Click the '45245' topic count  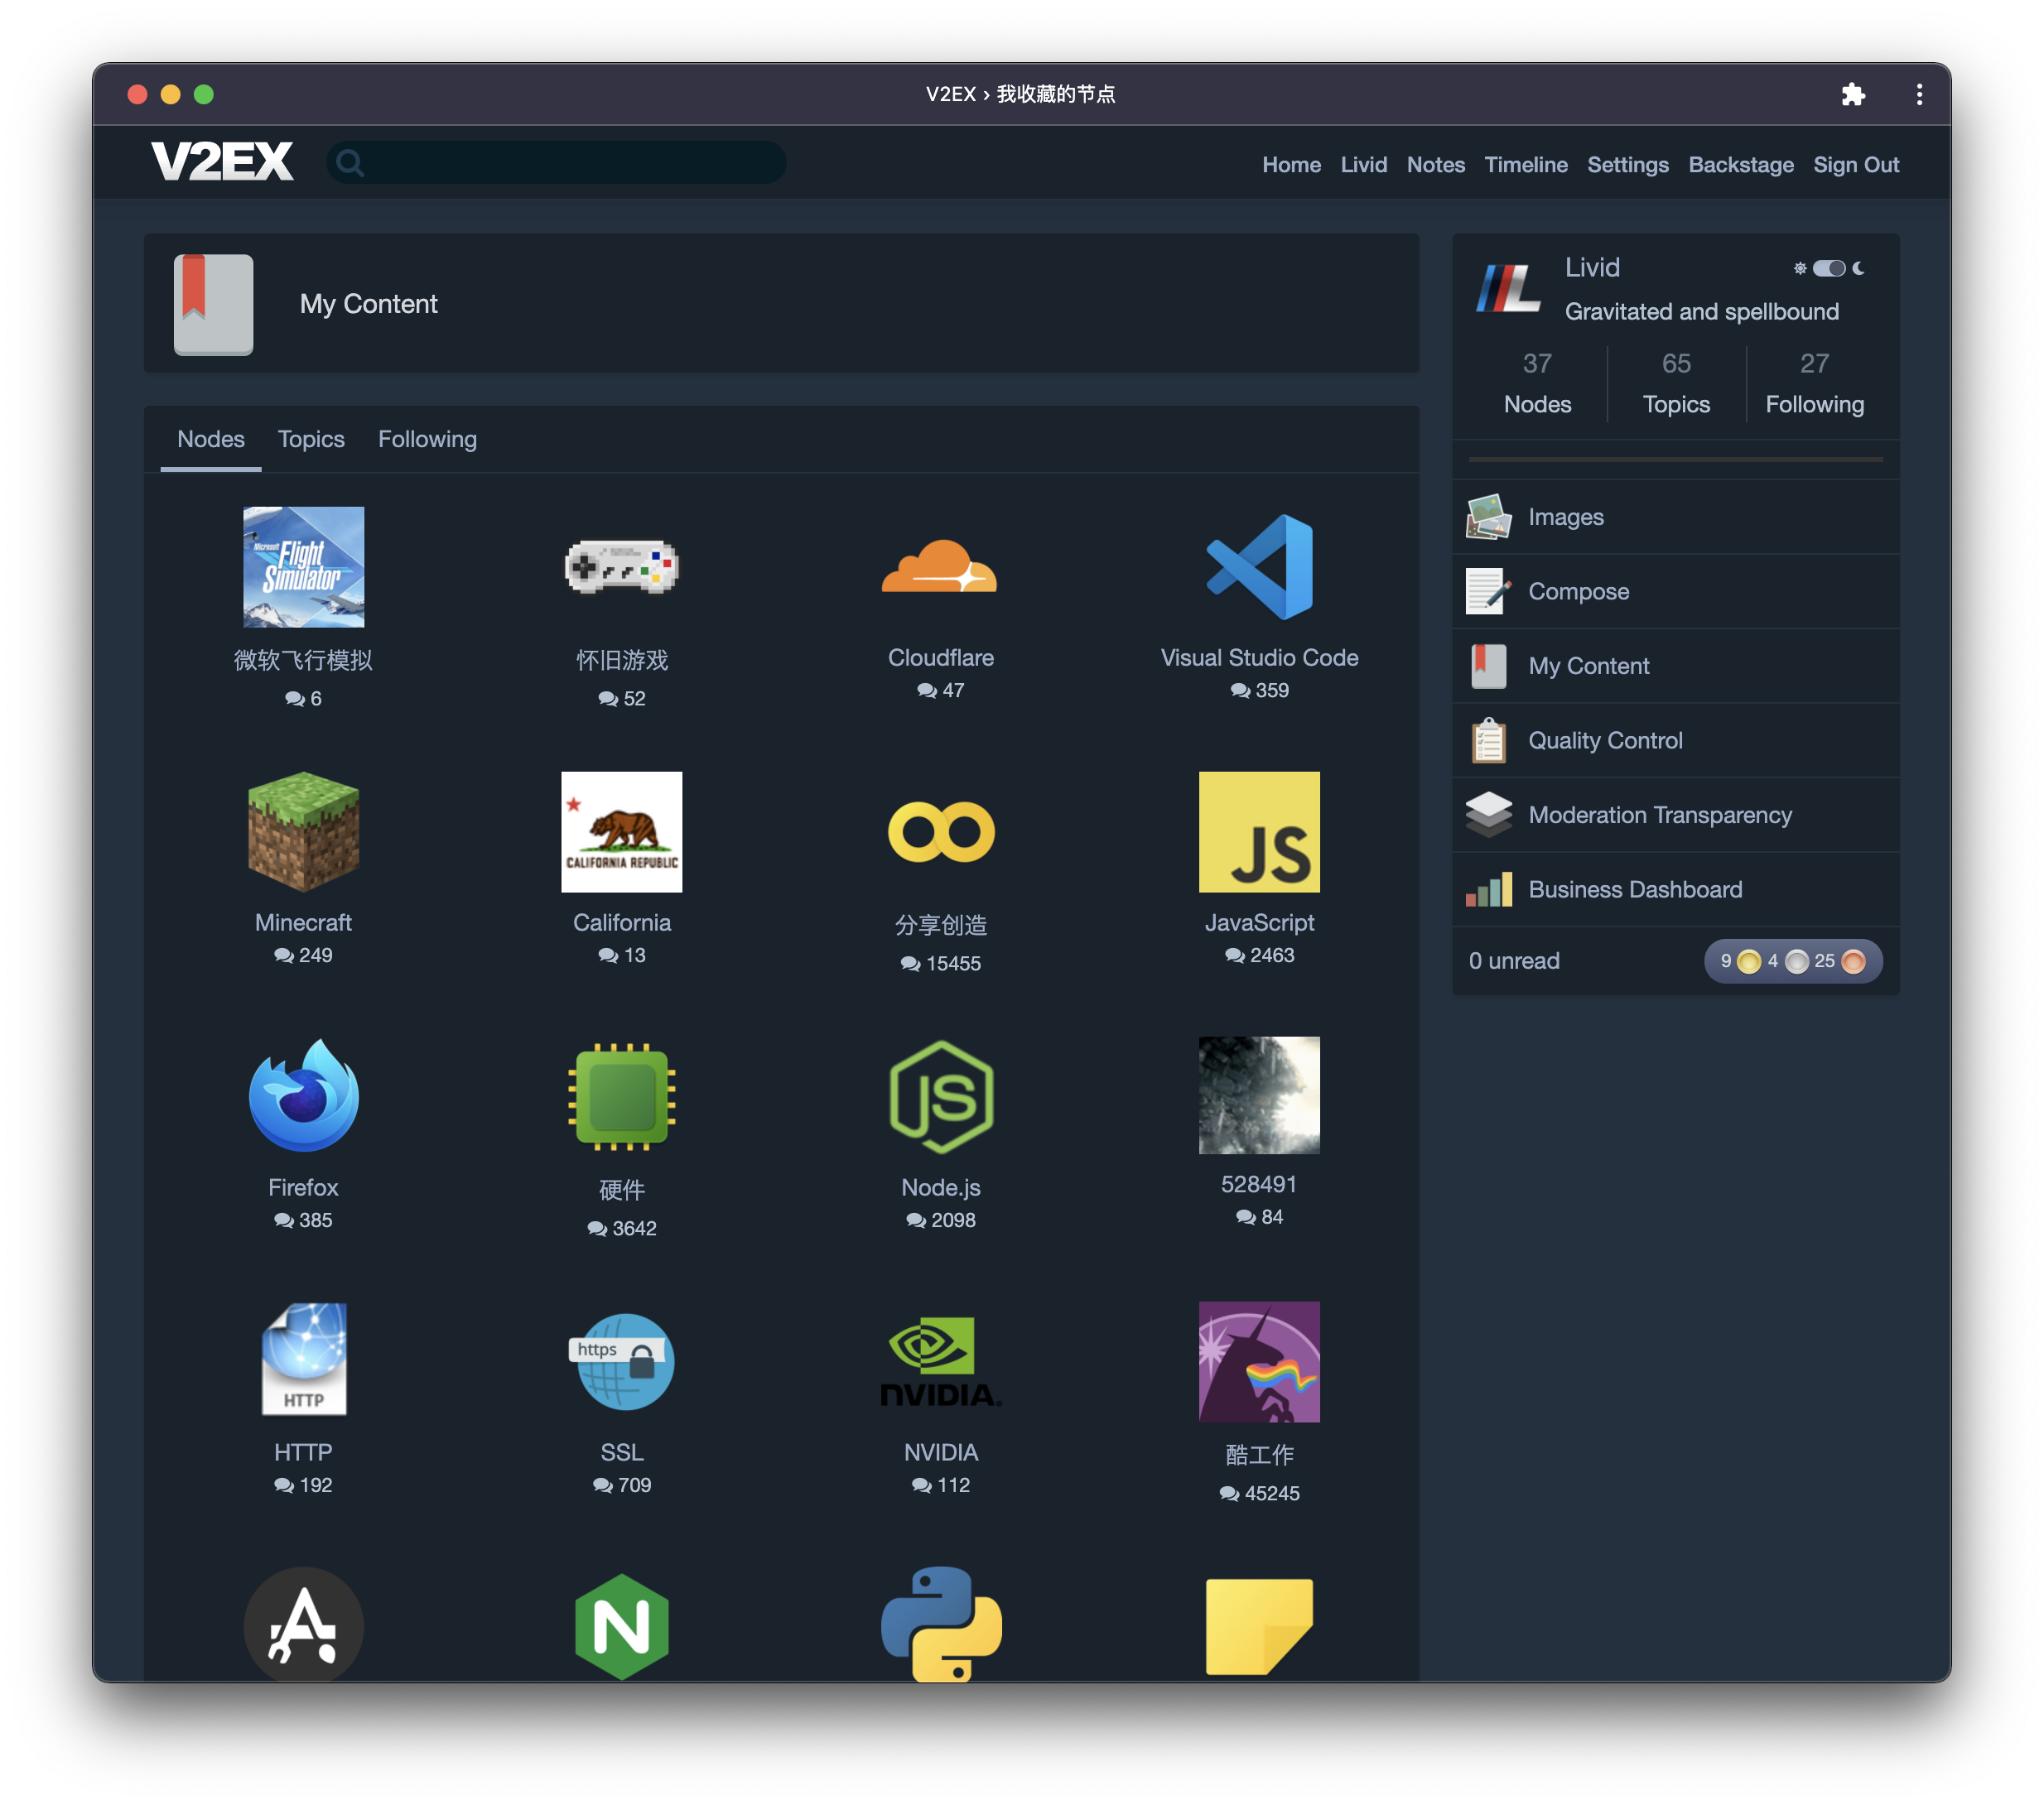click(x=1271, y=1493)
